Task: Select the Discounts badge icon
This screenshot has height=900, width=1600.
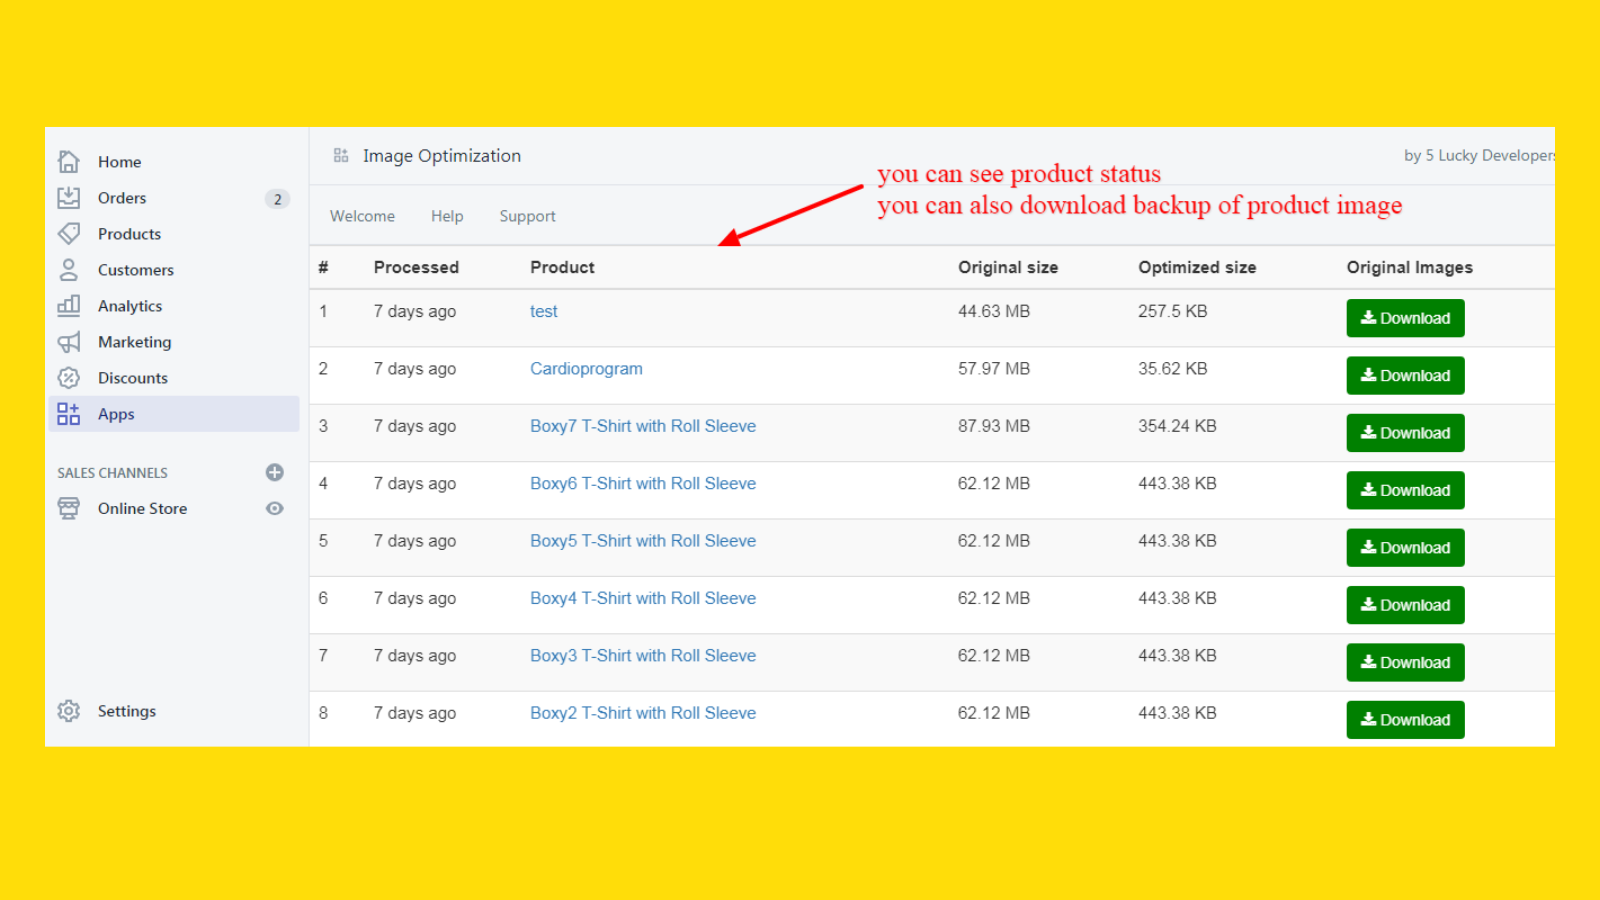Action: tap(68, 377)
